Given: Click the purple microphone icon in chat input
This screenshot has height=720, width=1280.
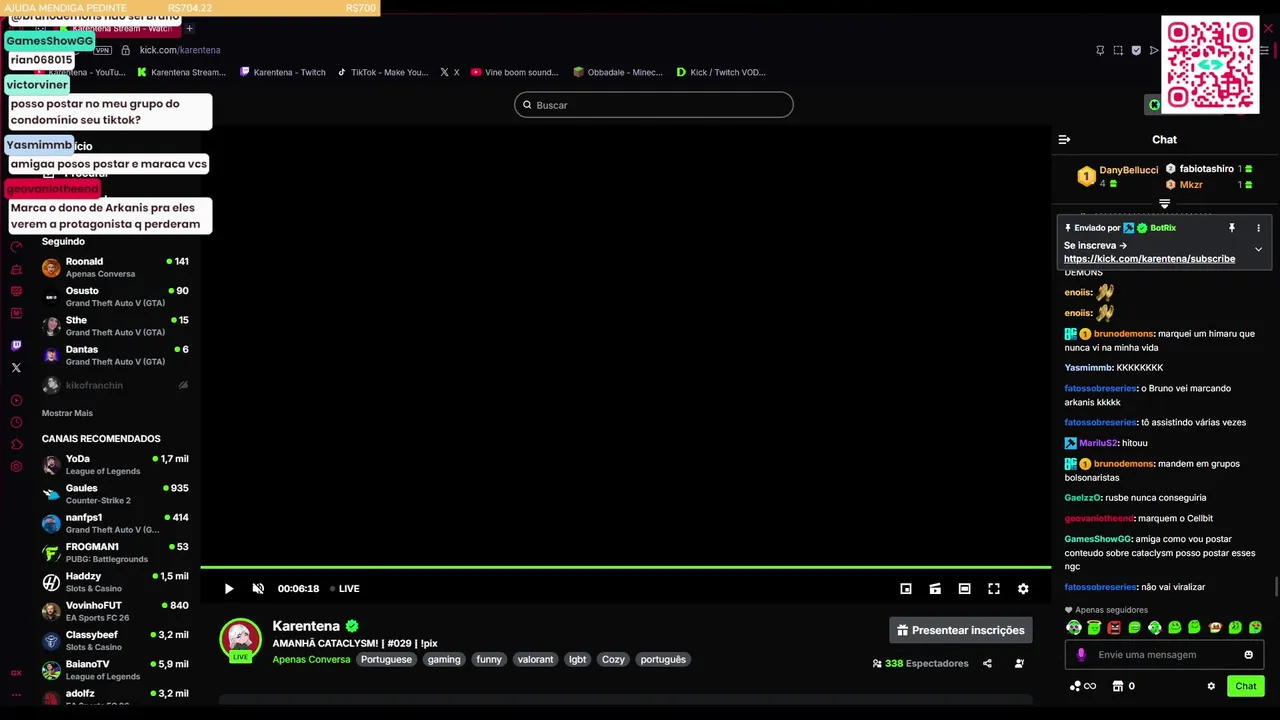Looking at the screenshot, I should [x=1080, y=655].
